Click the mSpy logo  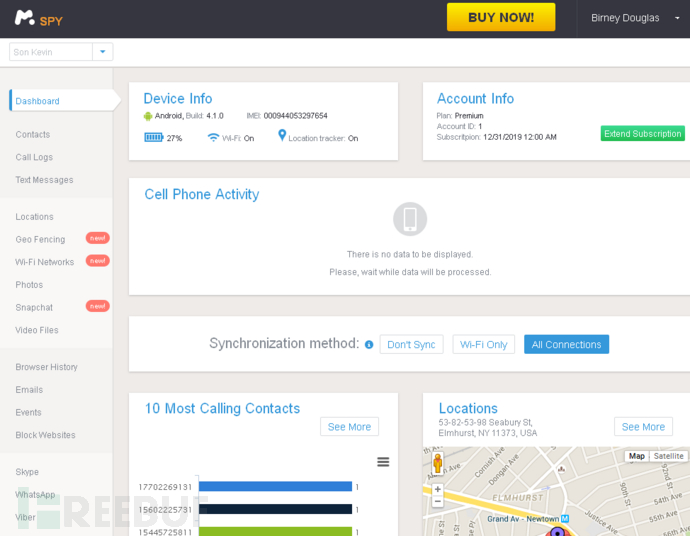pos(38,18)
